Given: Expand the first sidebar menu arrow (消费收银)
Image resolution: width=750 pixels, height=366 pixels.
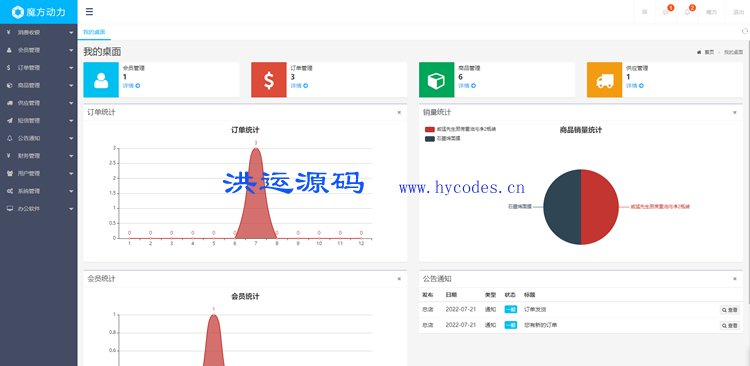Looking at the screenshot, I should coord(71,33).
